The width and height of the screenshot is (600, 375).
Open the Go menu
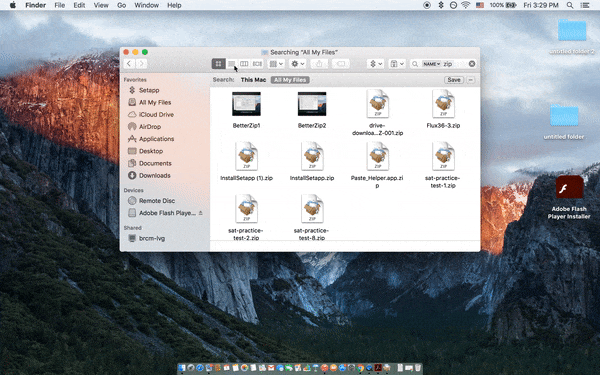point(121,5)
